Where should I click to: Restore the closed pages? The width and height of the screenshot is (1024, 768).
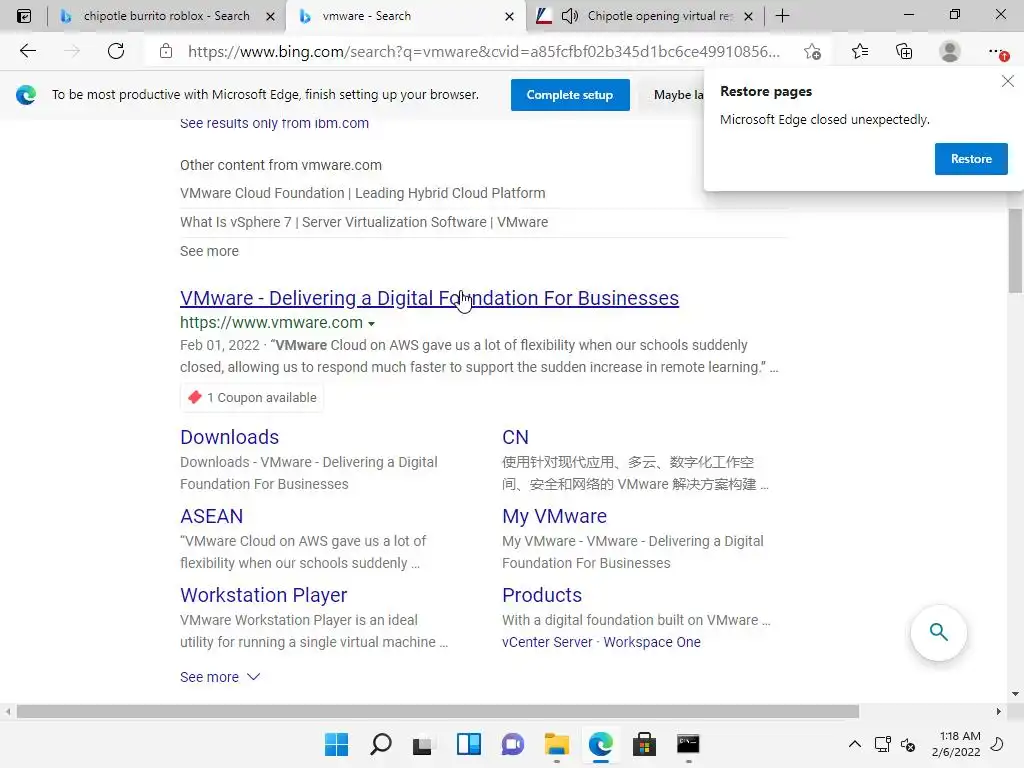(x=971, y=159)
